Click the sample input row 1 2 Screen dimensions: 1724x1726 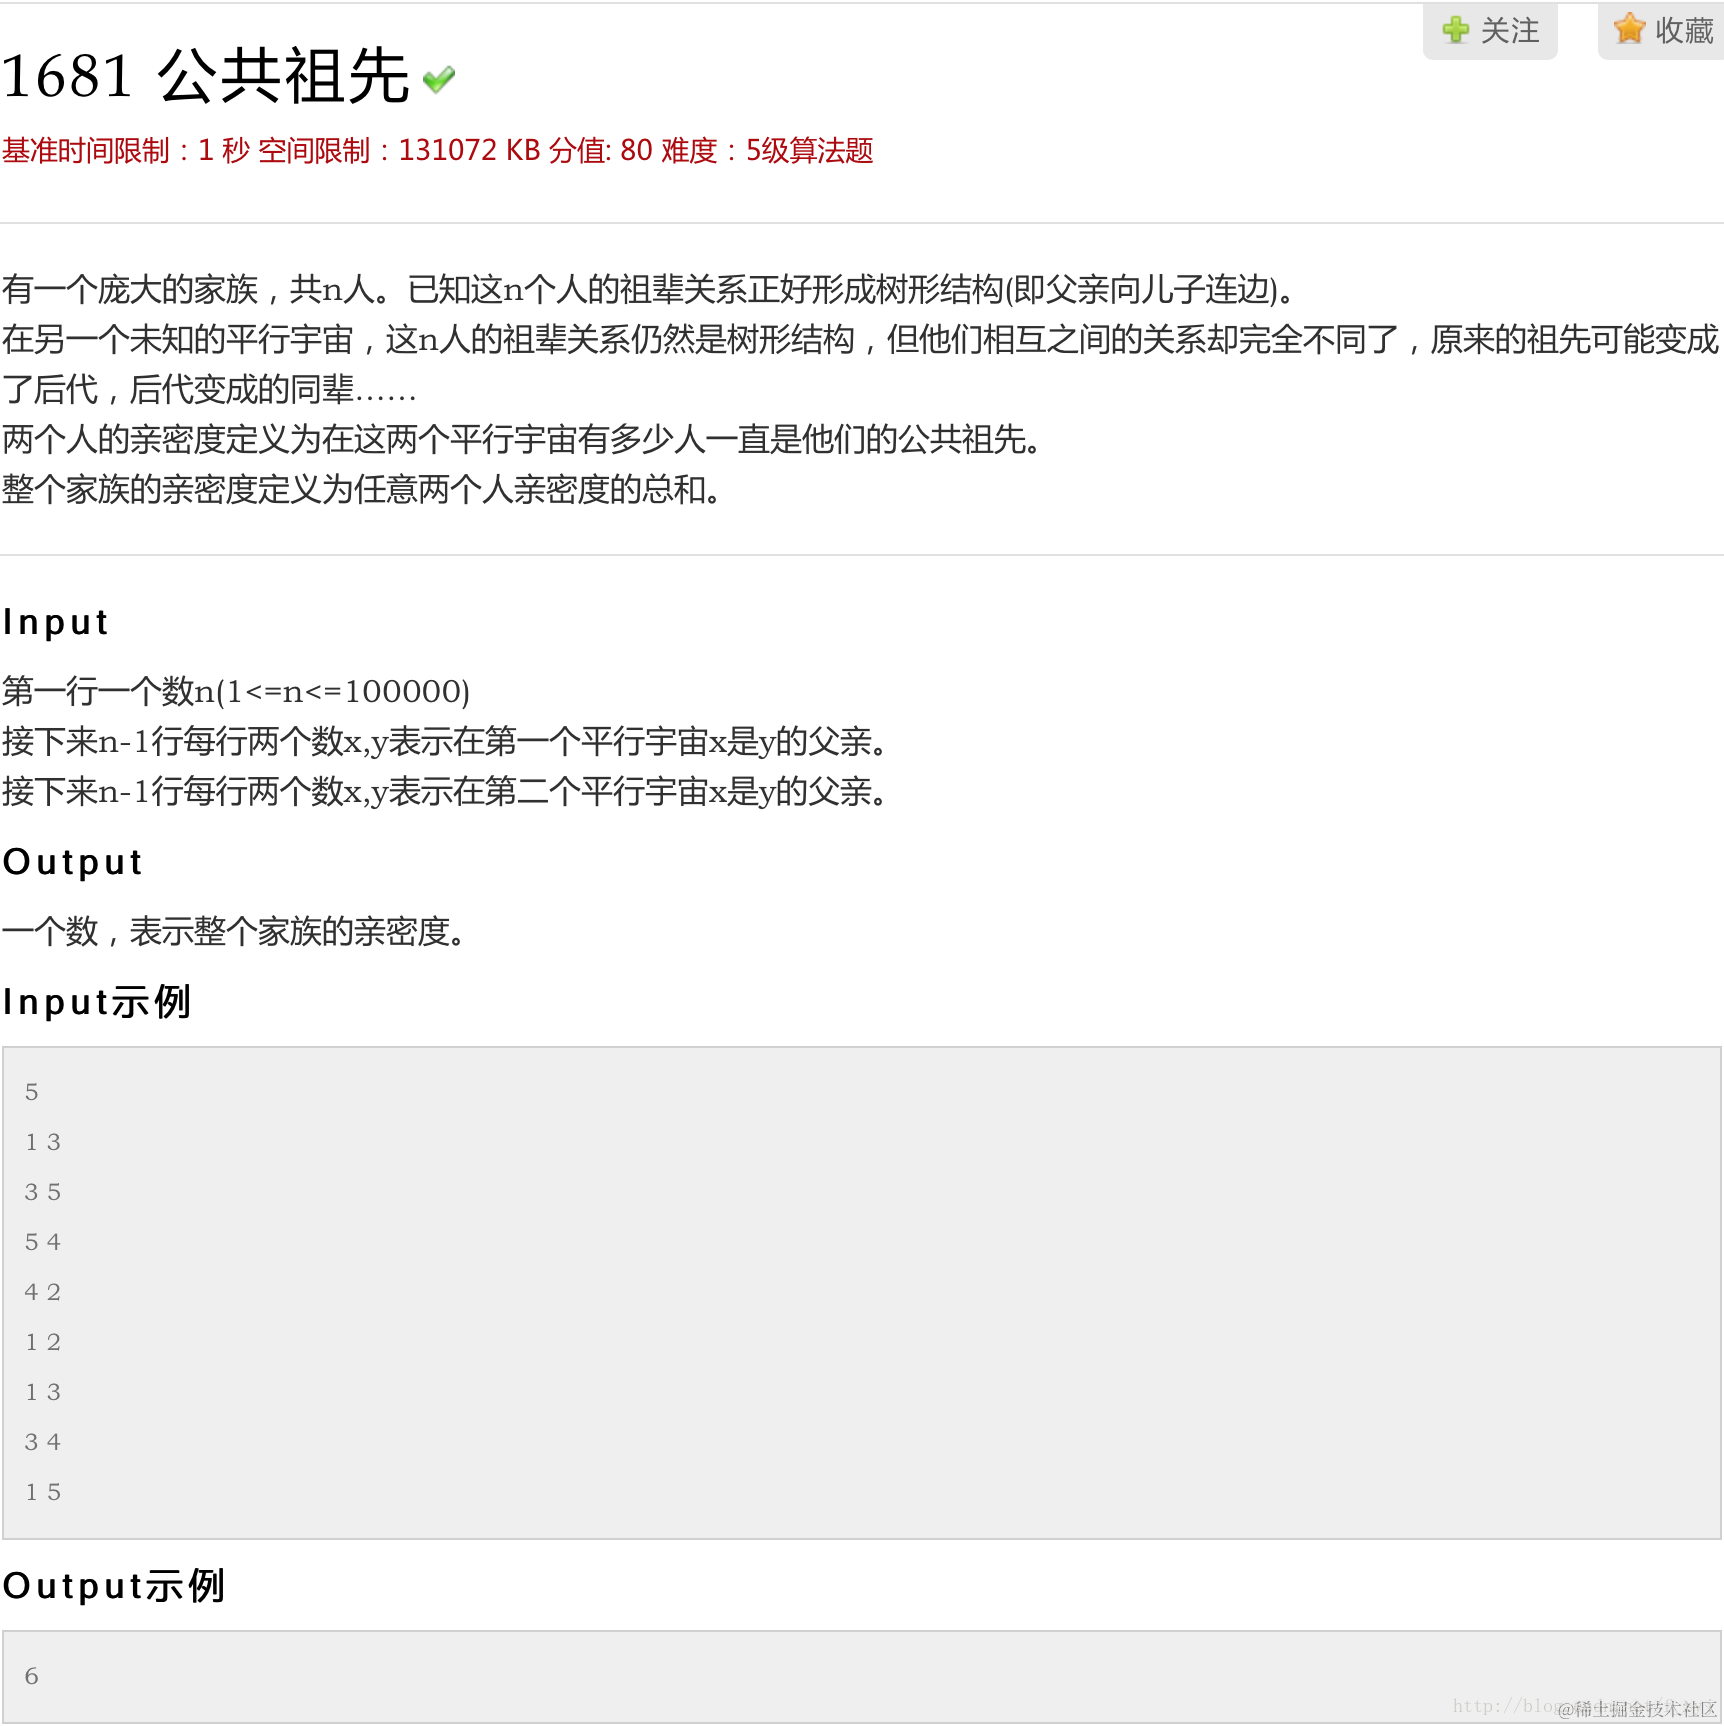[43, 1342]
